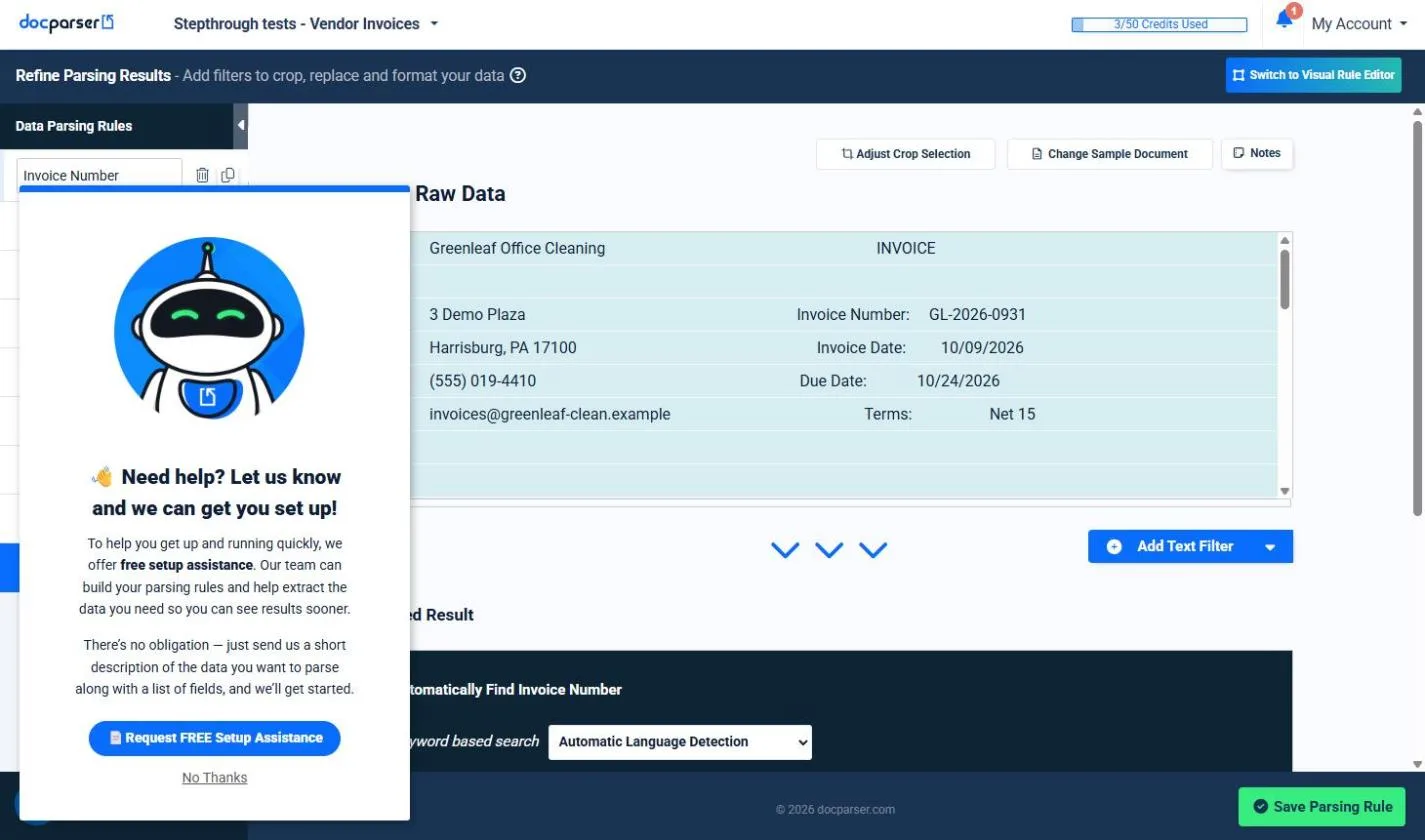The width and height of the screenshot is (1425, 840).
Task: Click Switch to Visual Rule Editor
Action: [1314, 75]
